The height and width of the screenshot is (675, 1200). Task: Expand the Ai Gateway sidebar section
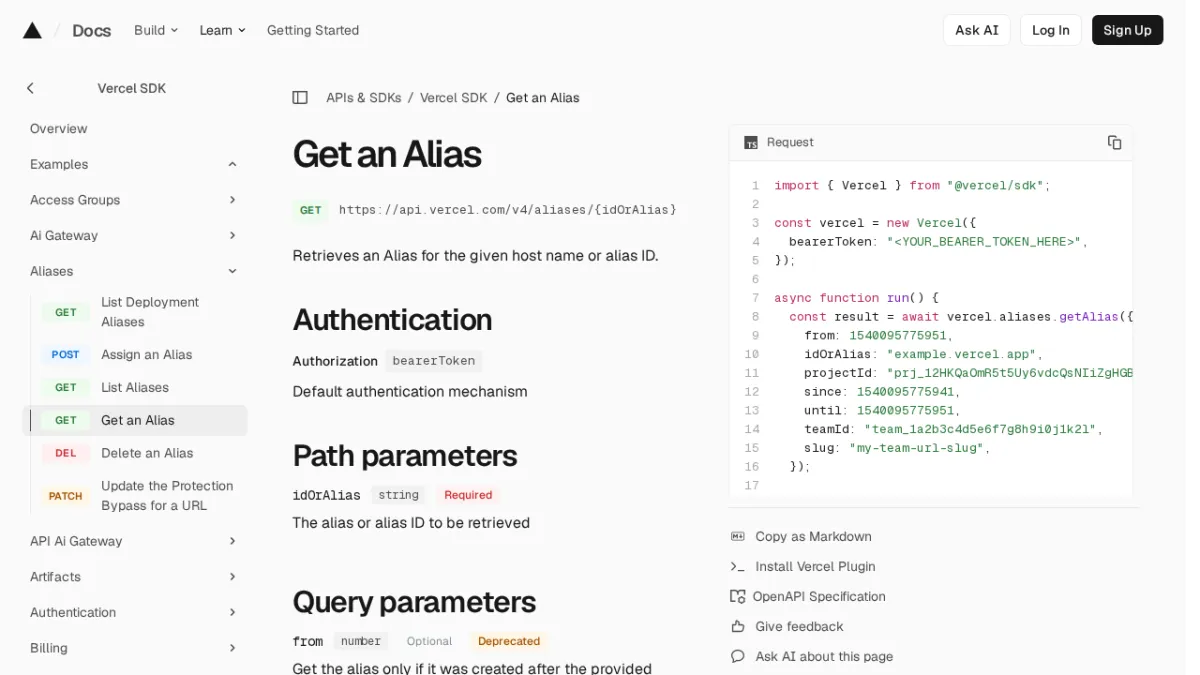[232, 236]
